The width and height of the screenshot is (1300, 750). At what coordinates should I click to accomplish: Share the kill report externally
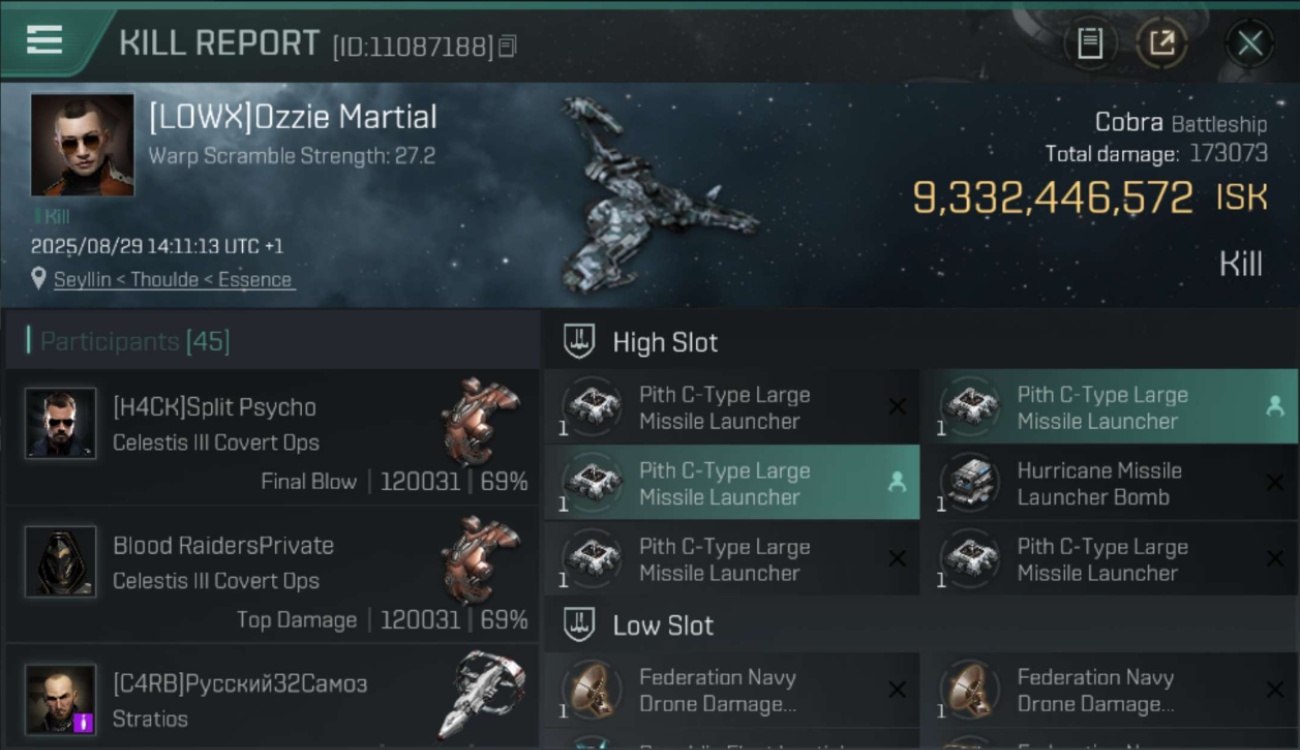tap(1162, 43)
